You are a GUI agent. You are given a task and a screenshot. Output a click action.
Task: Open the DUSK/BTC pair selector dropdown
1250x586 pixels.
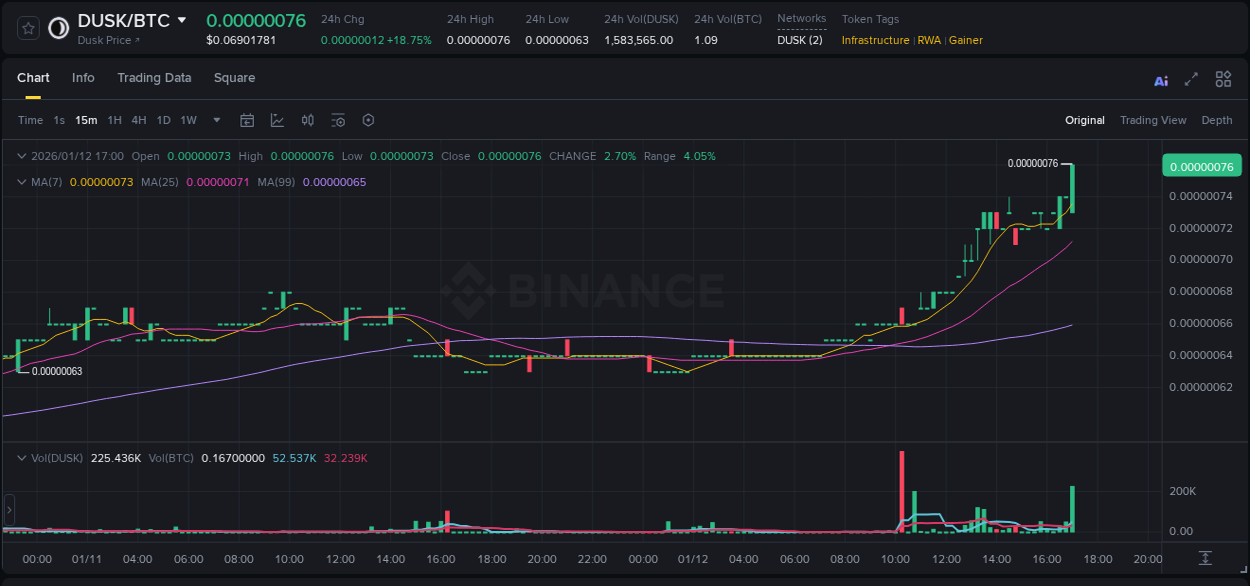[x=181, y=20]
